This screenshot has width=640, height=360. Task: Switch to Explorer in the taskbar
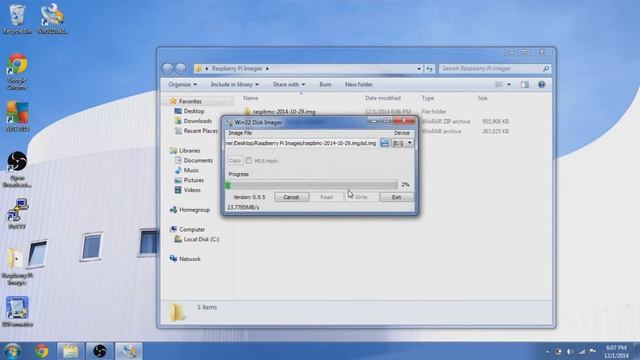[70, 351]
